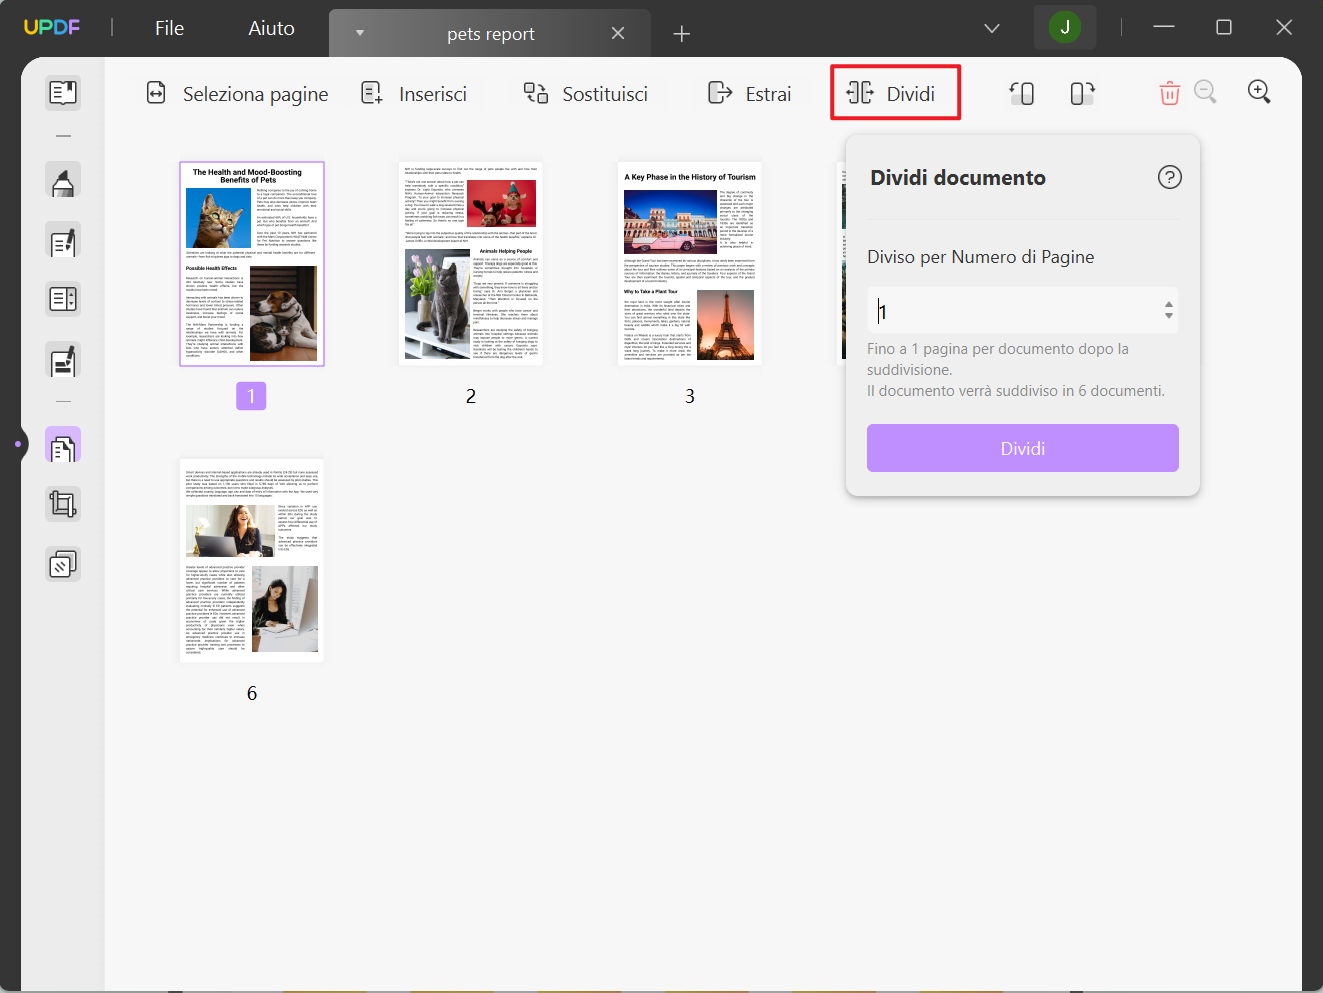Select the page 2 thumbnail
The height and width of the screenshot is (993, 1323).
point(470,263)
